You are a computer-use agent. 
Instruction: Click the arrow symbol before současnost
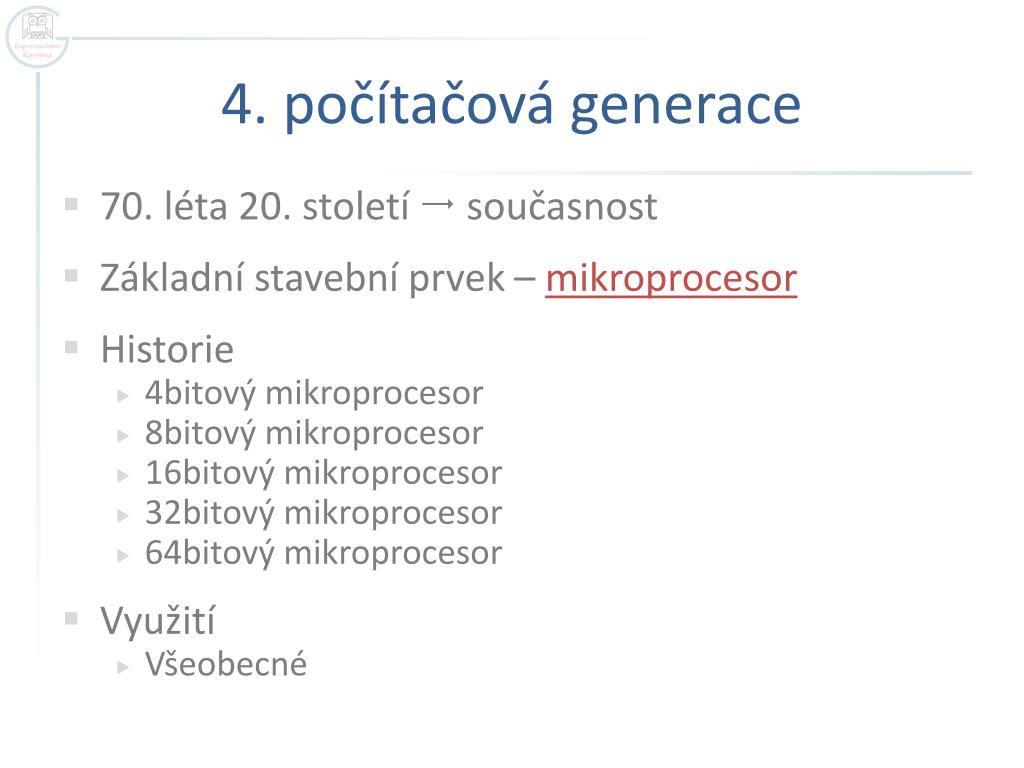click(438, 205)
